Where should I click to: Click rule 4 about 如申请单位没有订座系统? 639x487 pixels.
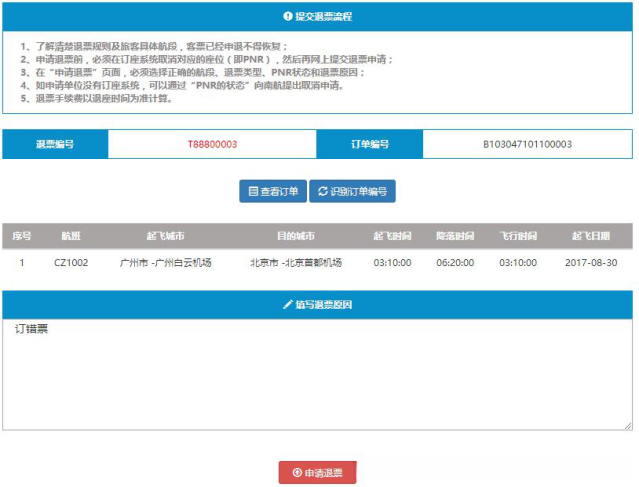(x=183, y=86)
